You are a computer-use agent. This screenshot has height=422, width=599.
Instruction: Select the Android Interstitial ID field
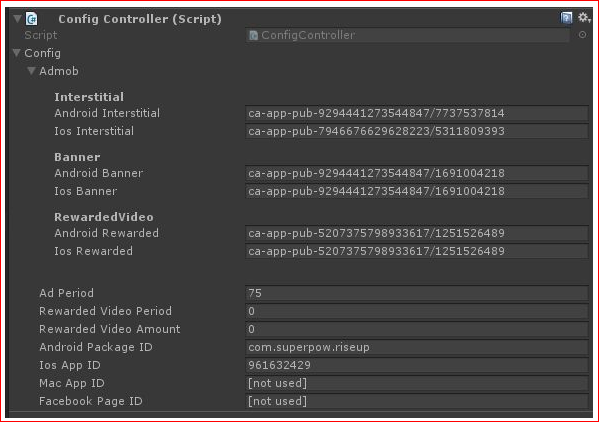click(416, 113)
